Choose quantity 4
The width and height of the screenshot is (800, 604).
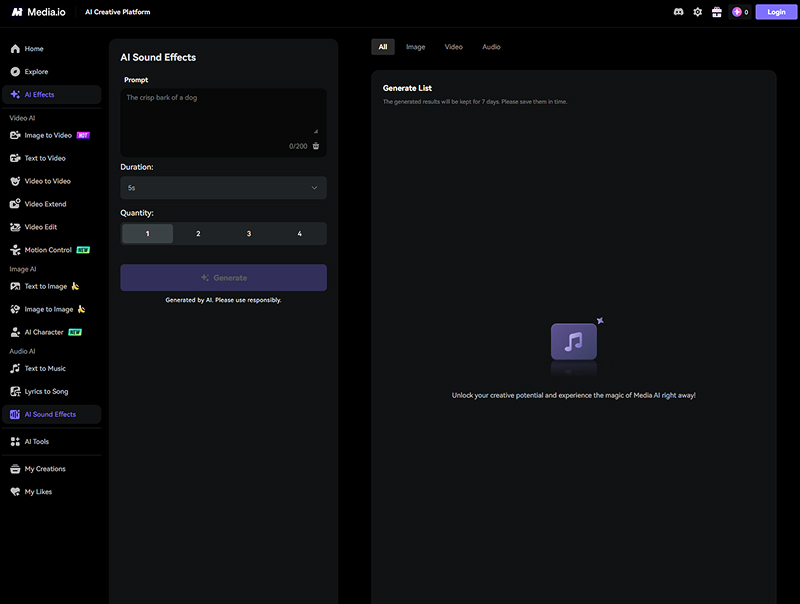pos(299,234)
